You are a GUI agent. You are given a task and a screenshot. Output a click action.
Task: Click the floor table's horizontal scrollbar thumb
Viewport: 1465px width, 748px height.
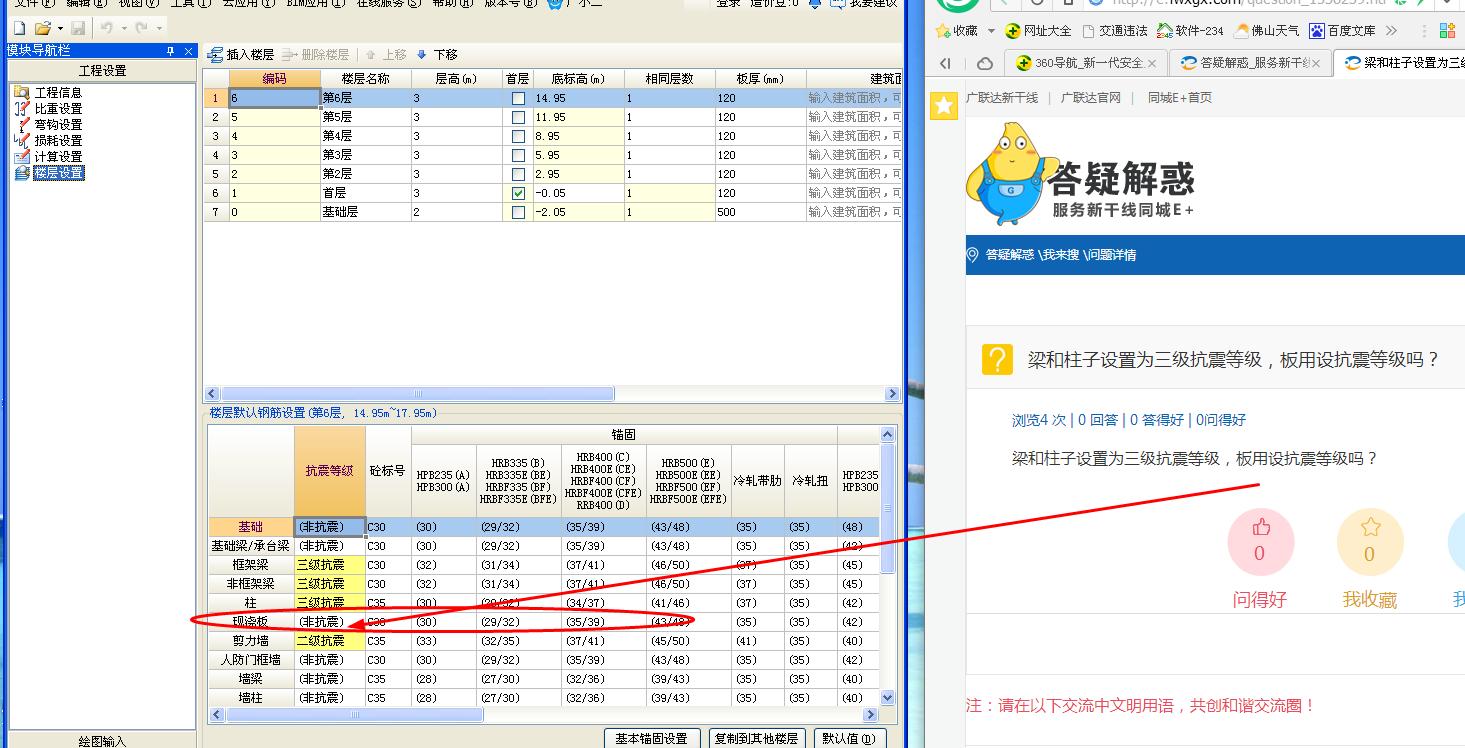pos(419,394)
